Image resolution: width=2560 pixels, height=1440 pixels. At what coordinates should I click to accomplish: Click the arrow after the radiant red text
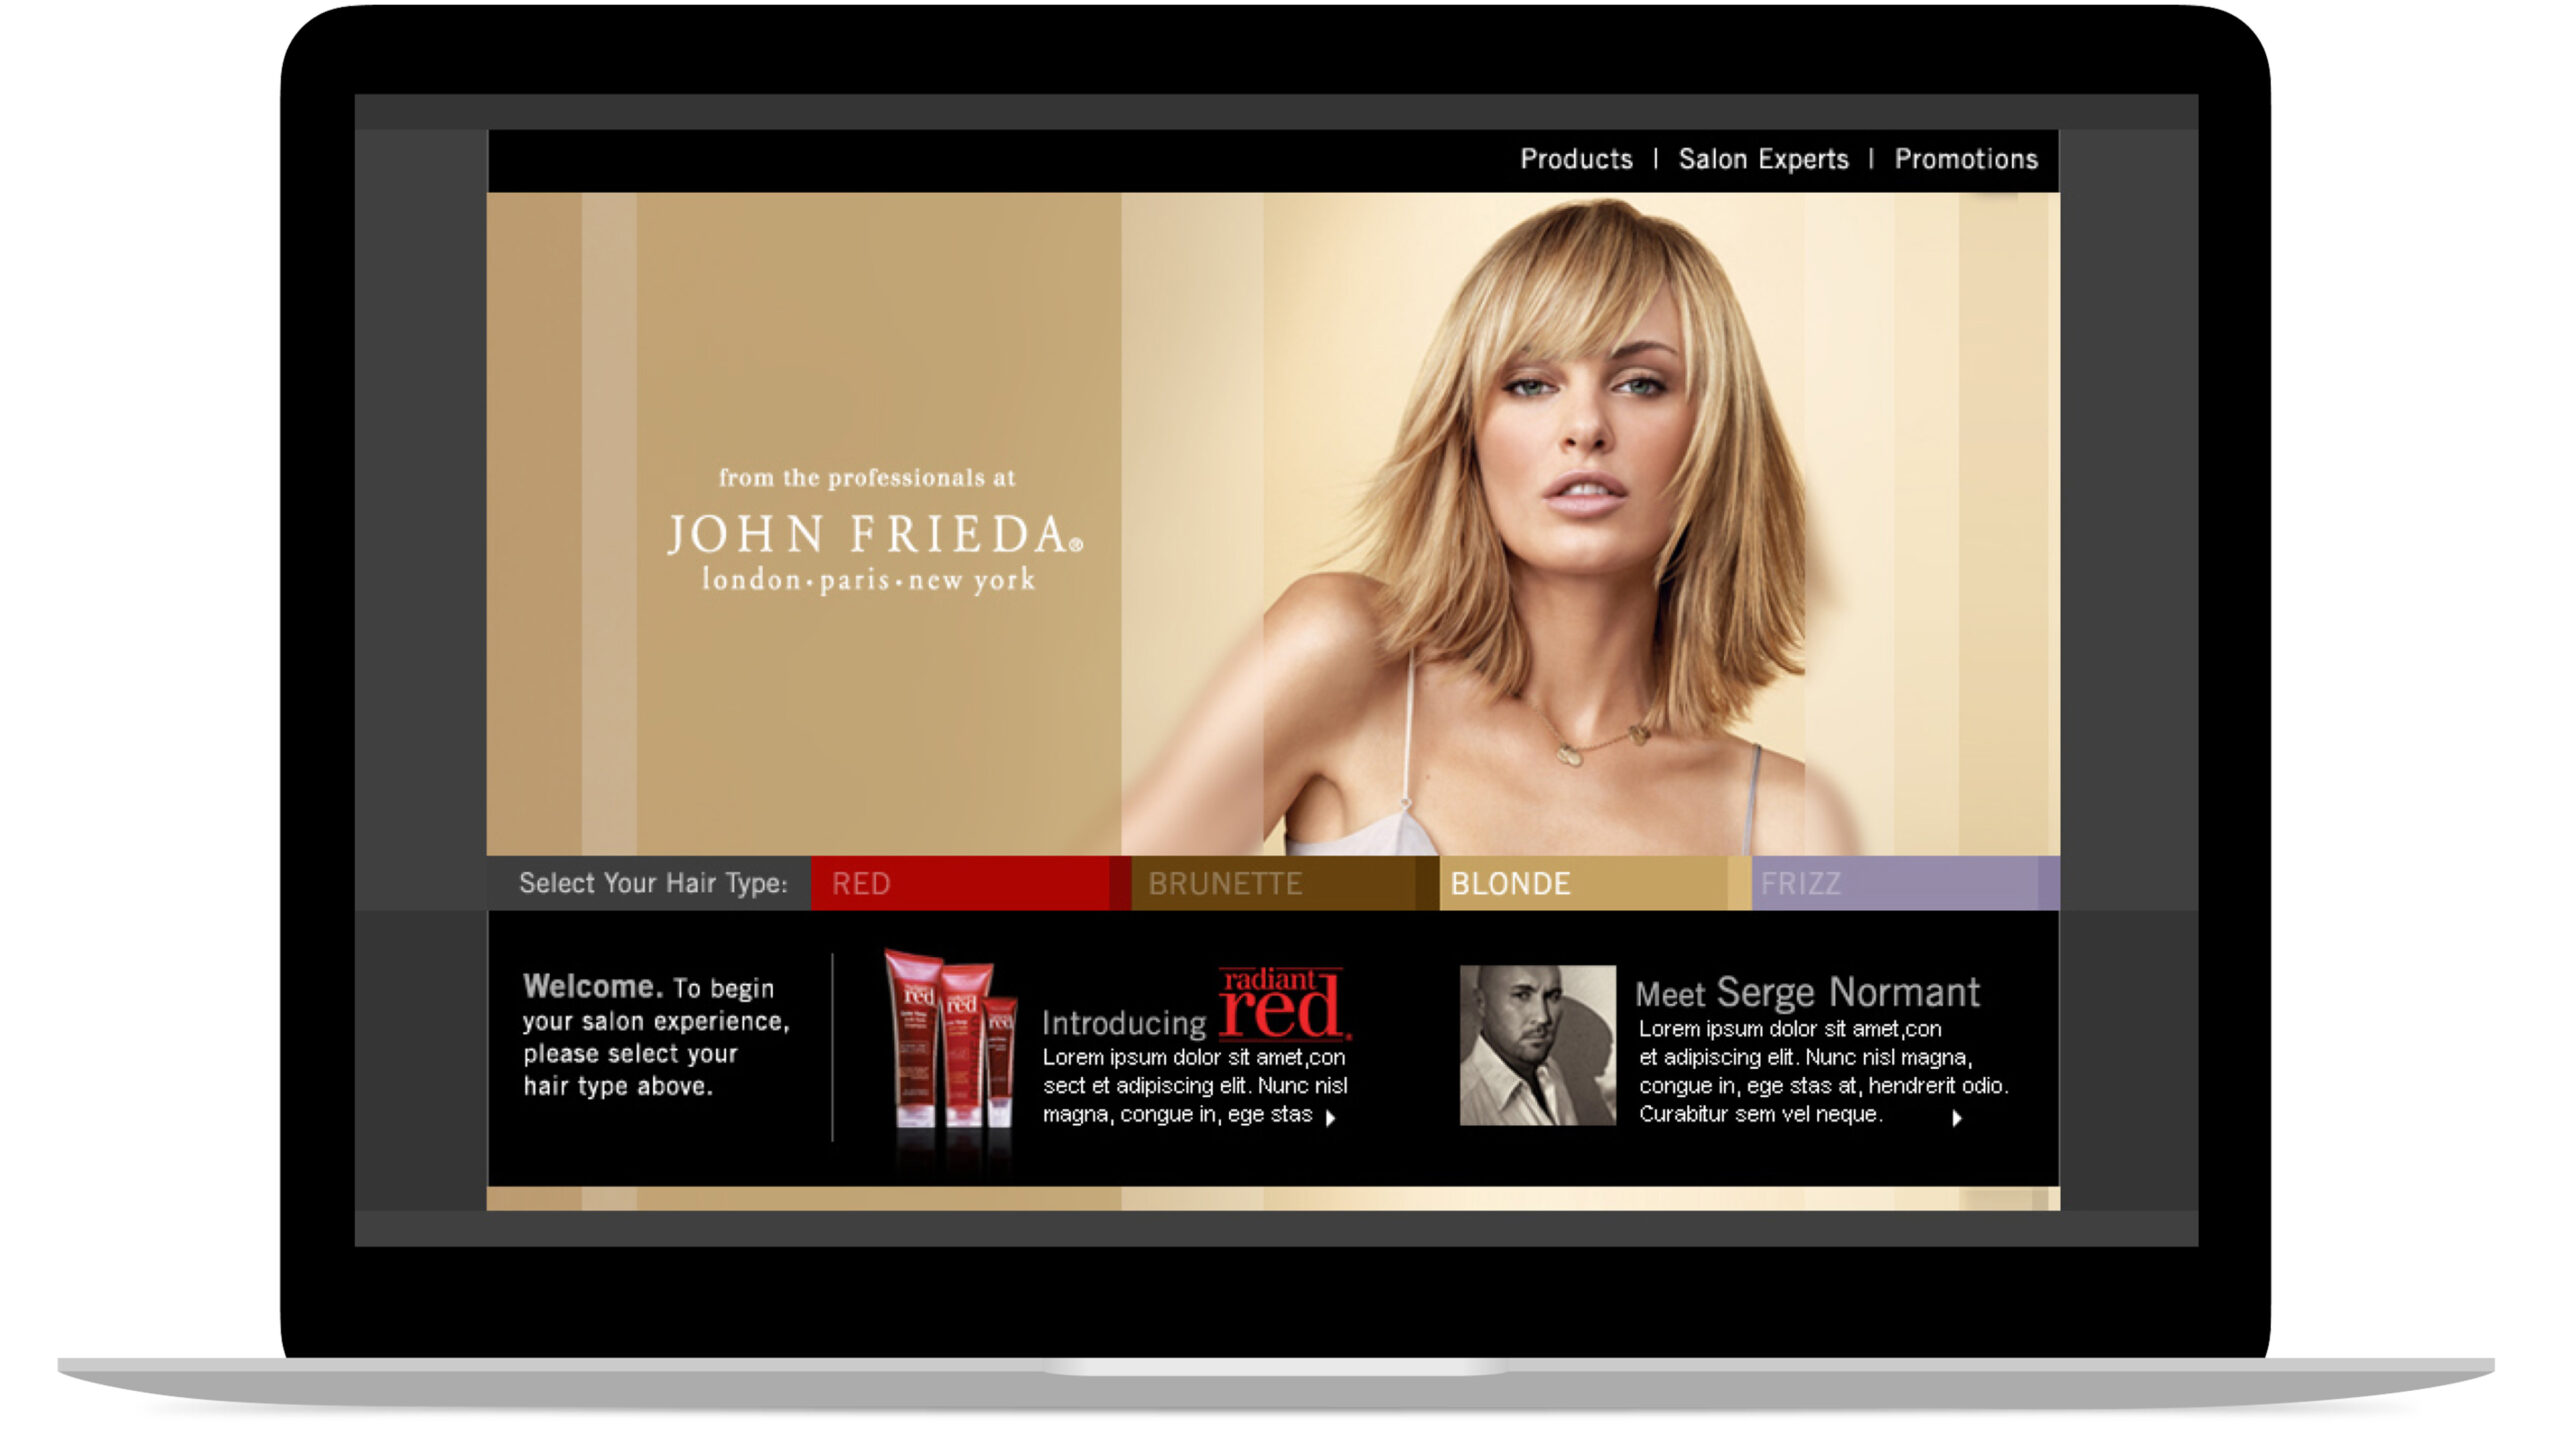1330,1118
